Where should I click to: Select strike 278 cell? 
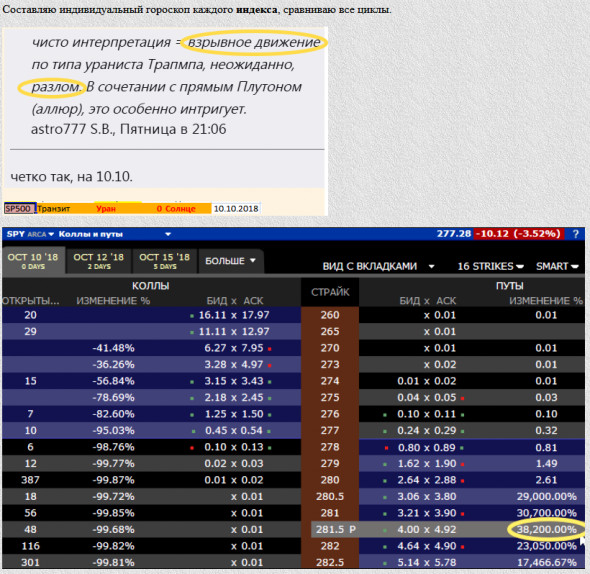point(330,447)
